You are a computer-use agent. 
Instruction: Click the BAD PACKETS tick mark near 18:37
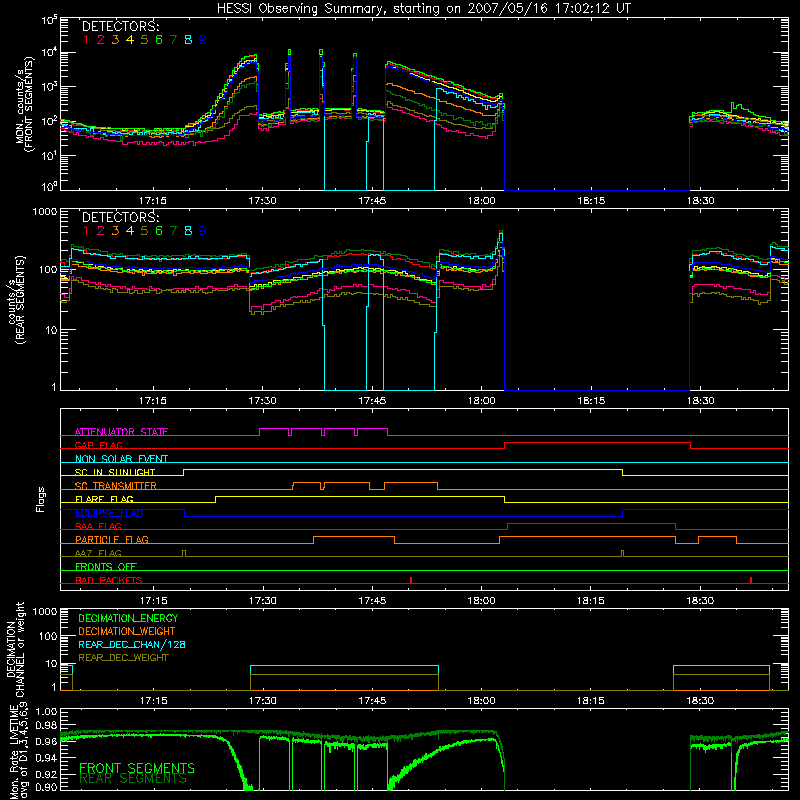(x=751, y=580)
